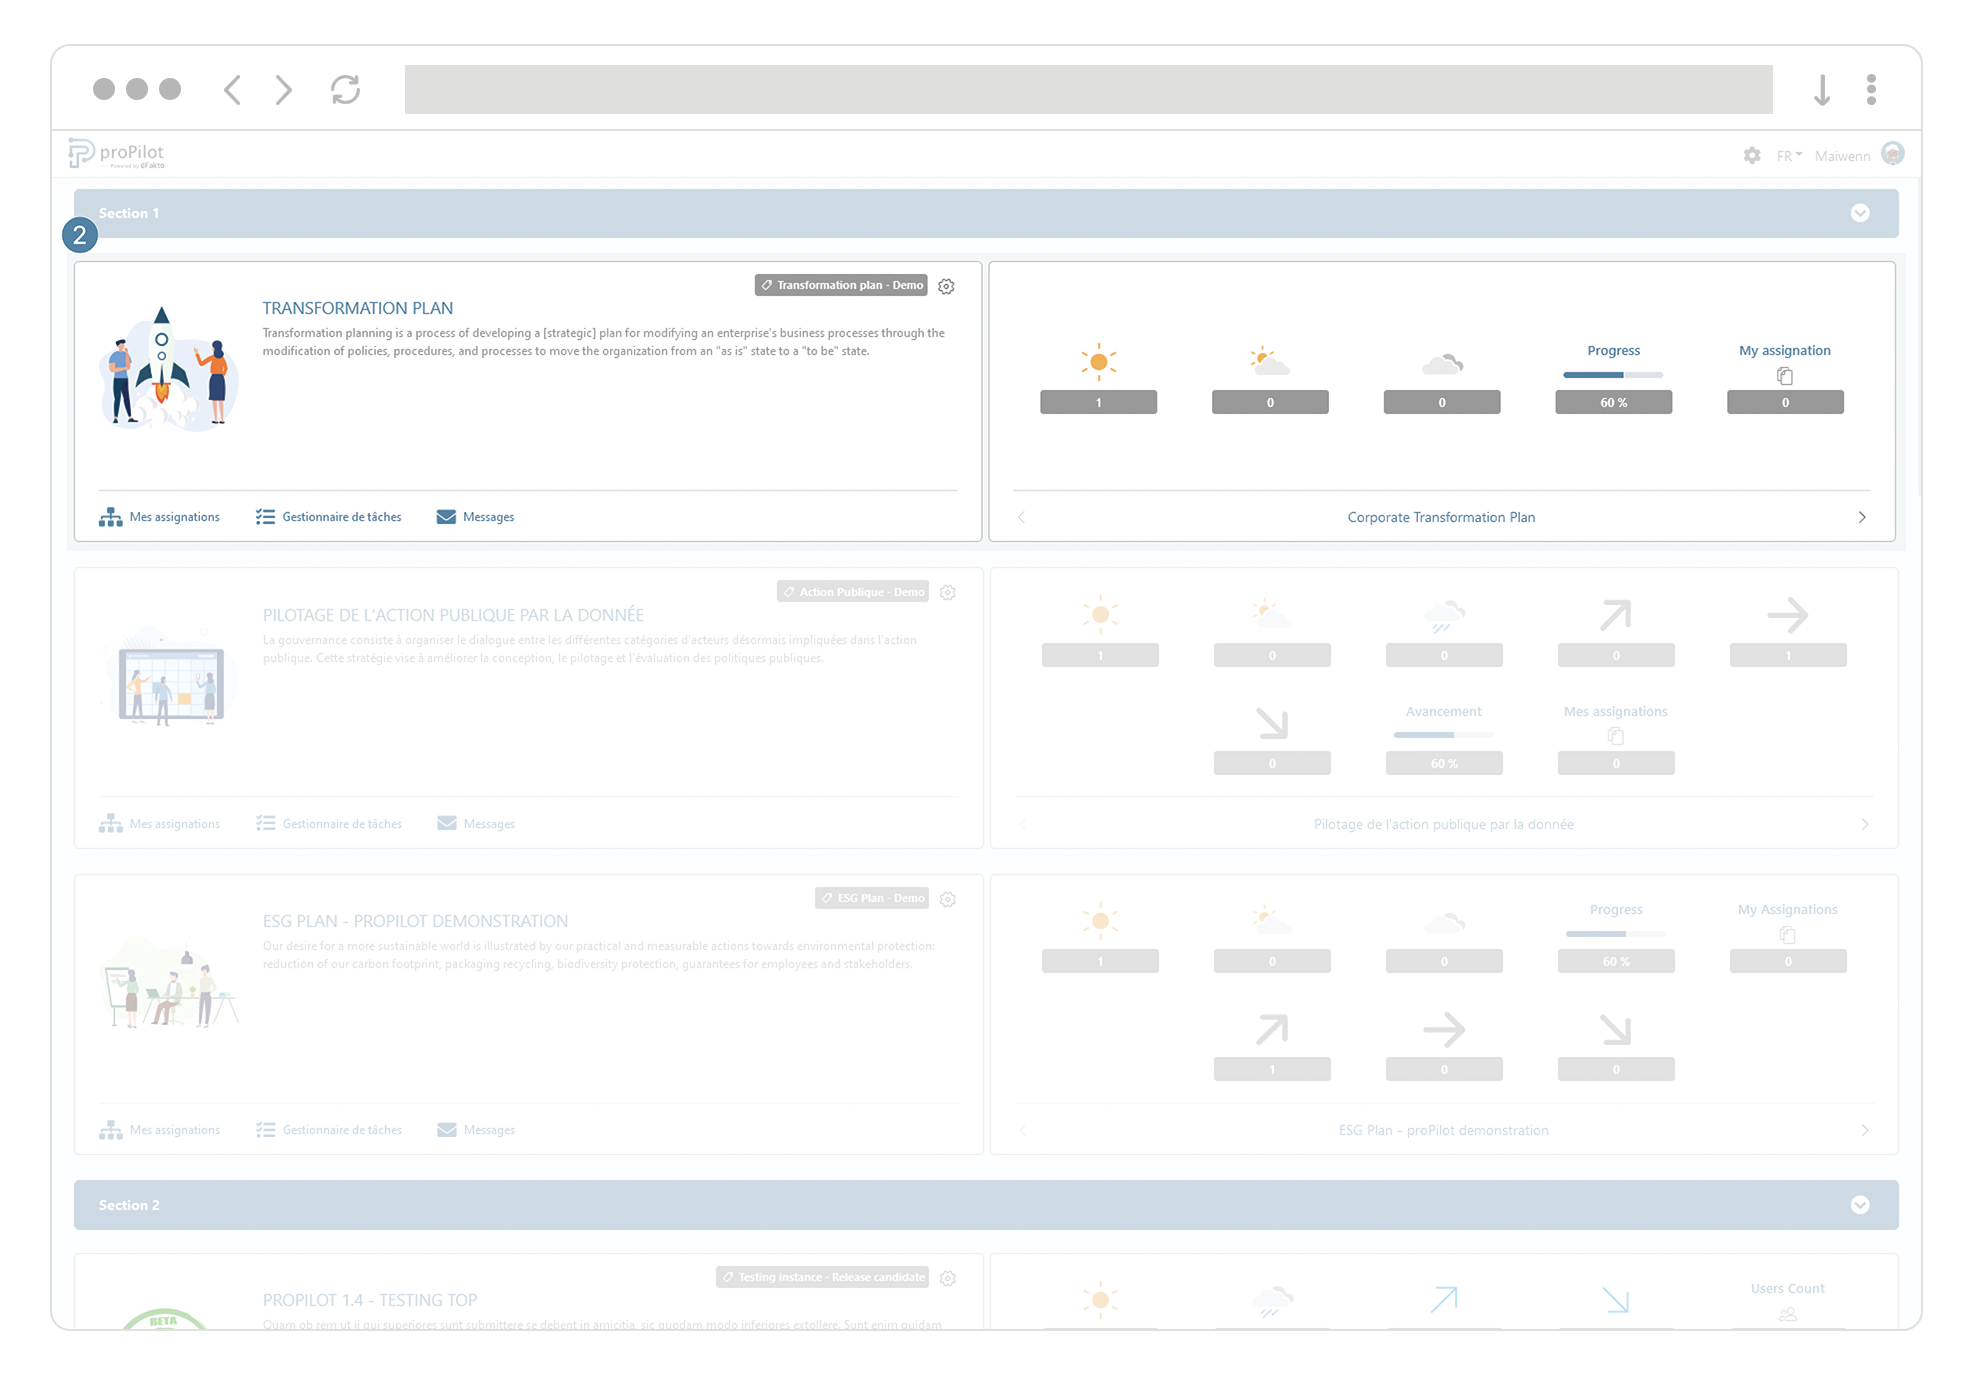Viewport: 1973px width, 1384px height.
Task: Click the Maiwenn profile avatar
Action: click(1893, 155)
